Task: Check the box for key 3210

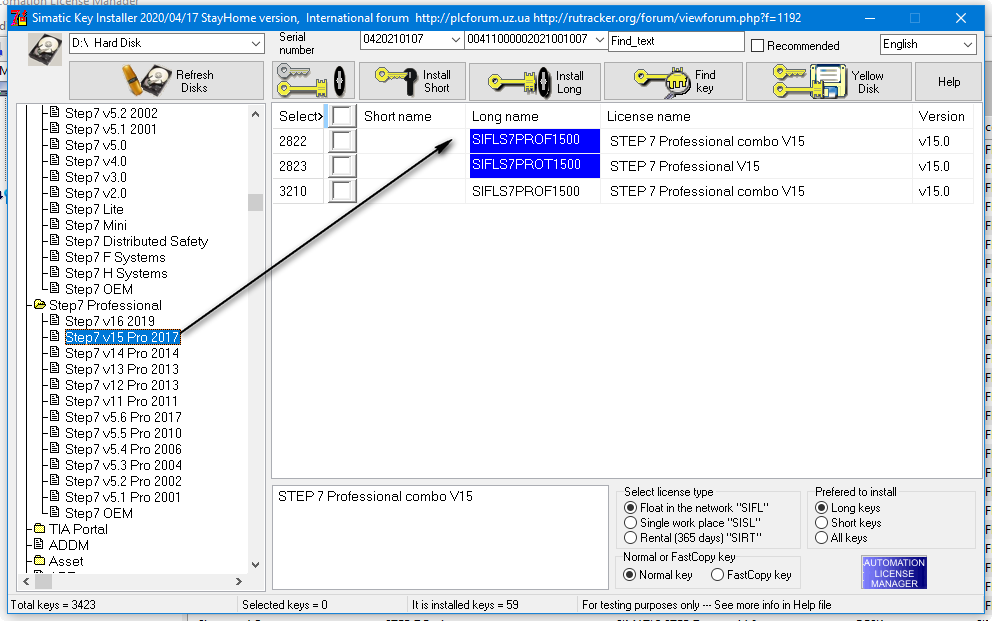Action: click(x=342, y=191)
